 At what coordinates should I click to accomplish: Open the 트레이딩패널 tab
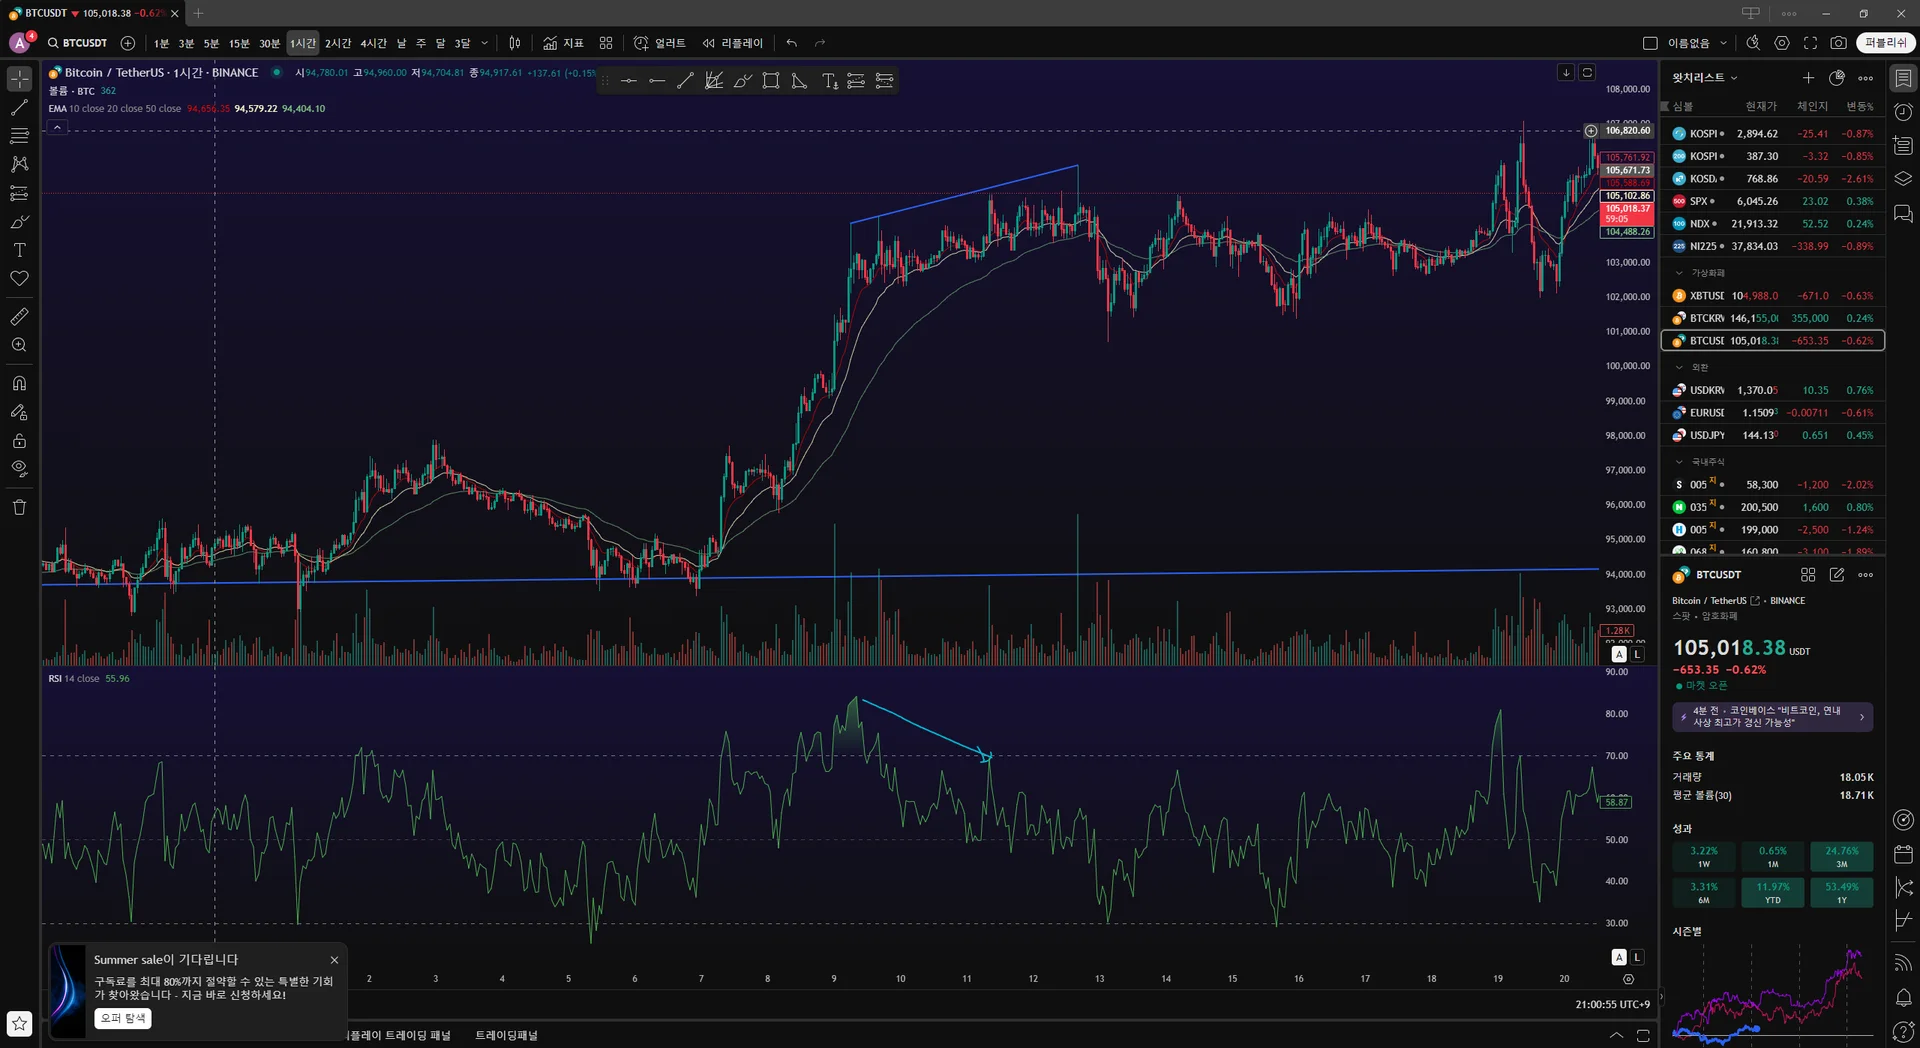point(506,1035)
